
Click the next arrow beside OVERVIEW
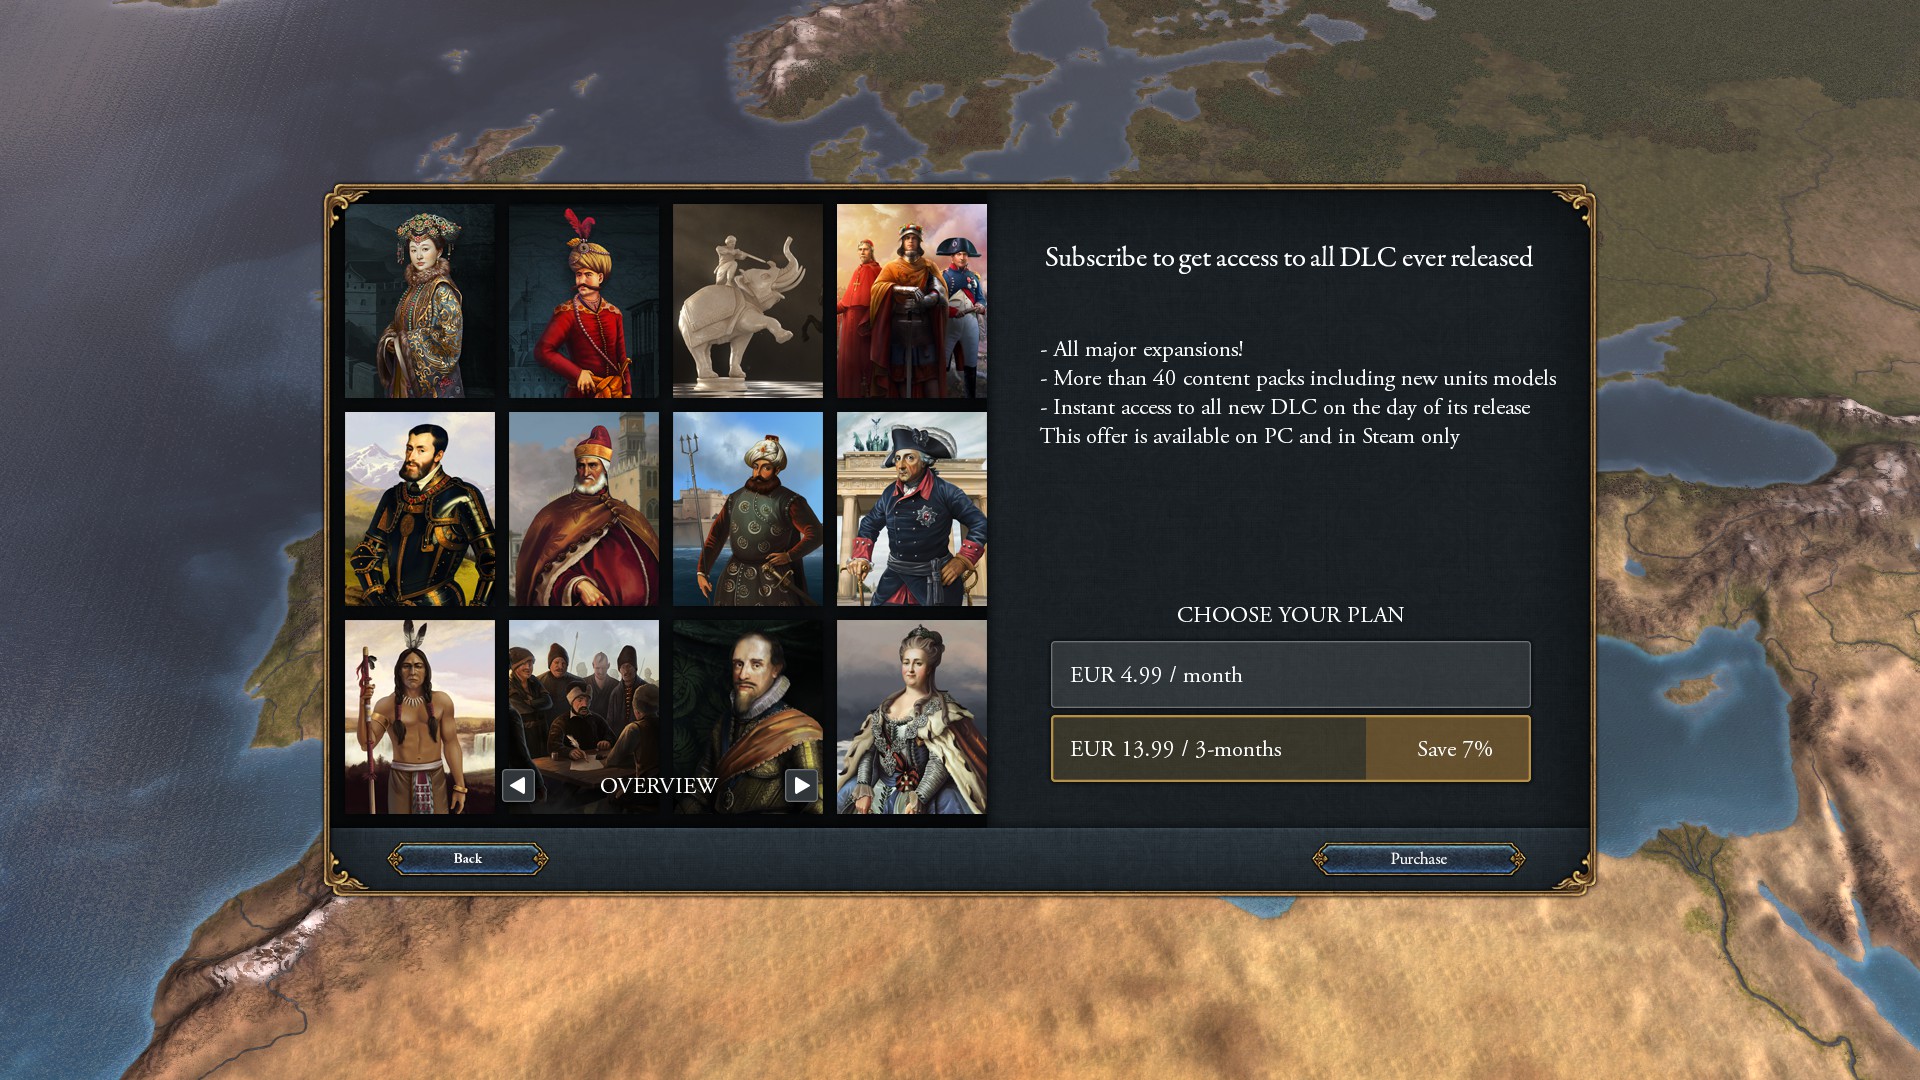click(x=801, y=786)
